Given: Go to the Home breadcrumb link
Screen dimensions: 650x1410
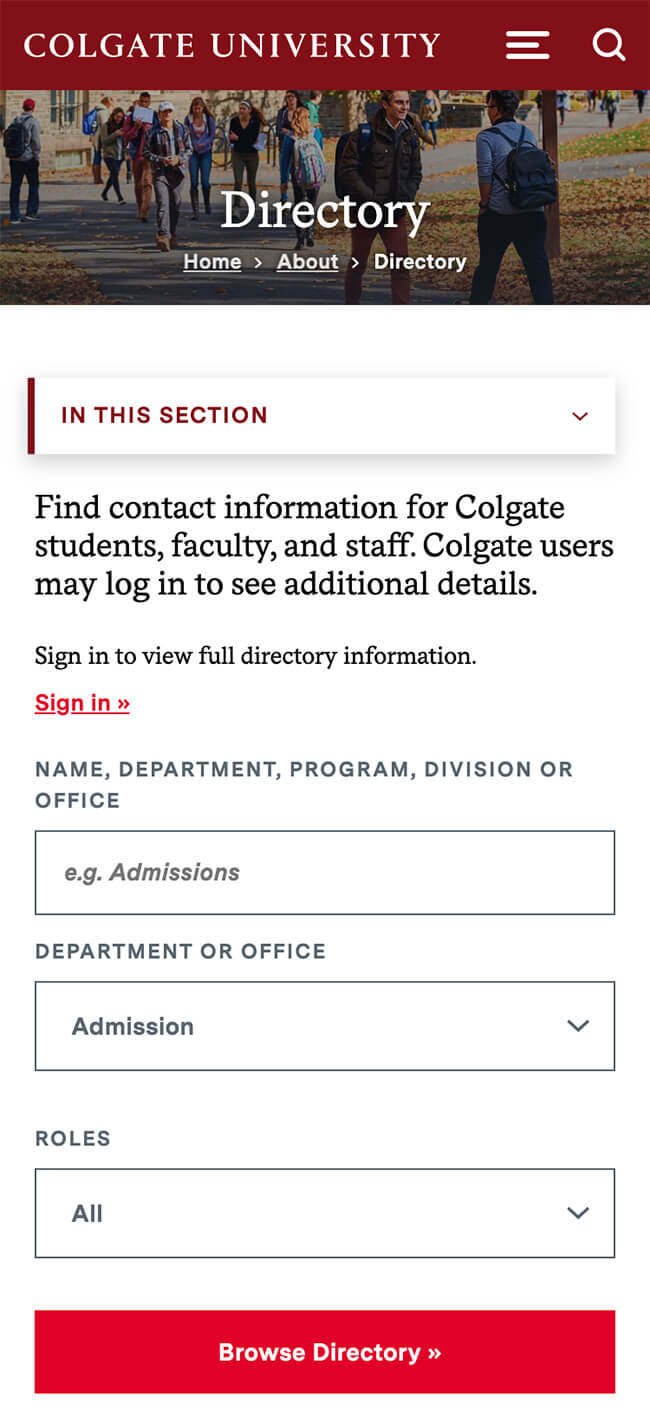Looking at the screenshot, I should click(212, 262).
